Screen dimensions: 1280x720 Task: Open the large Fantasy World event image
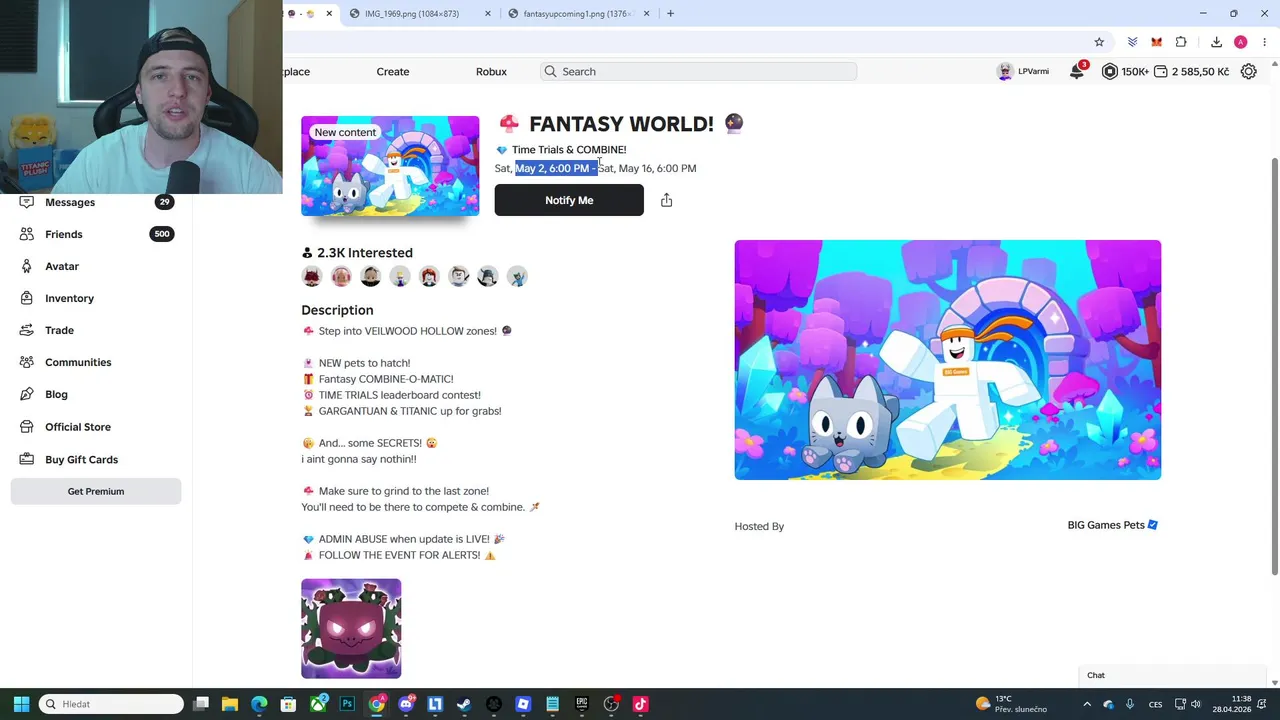pos(948,360)
